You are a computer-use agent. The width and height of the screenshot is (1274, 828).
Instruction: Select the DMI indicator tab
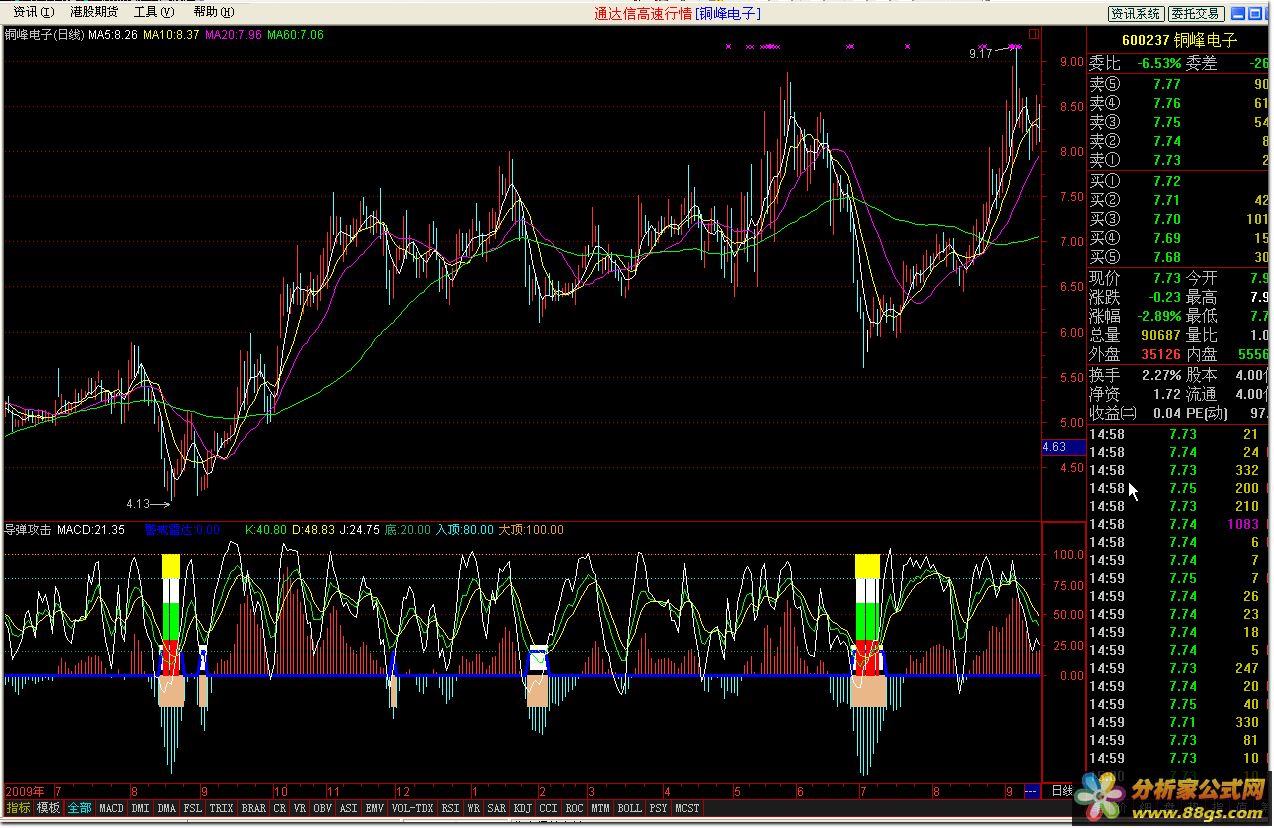tap(140, 808)
